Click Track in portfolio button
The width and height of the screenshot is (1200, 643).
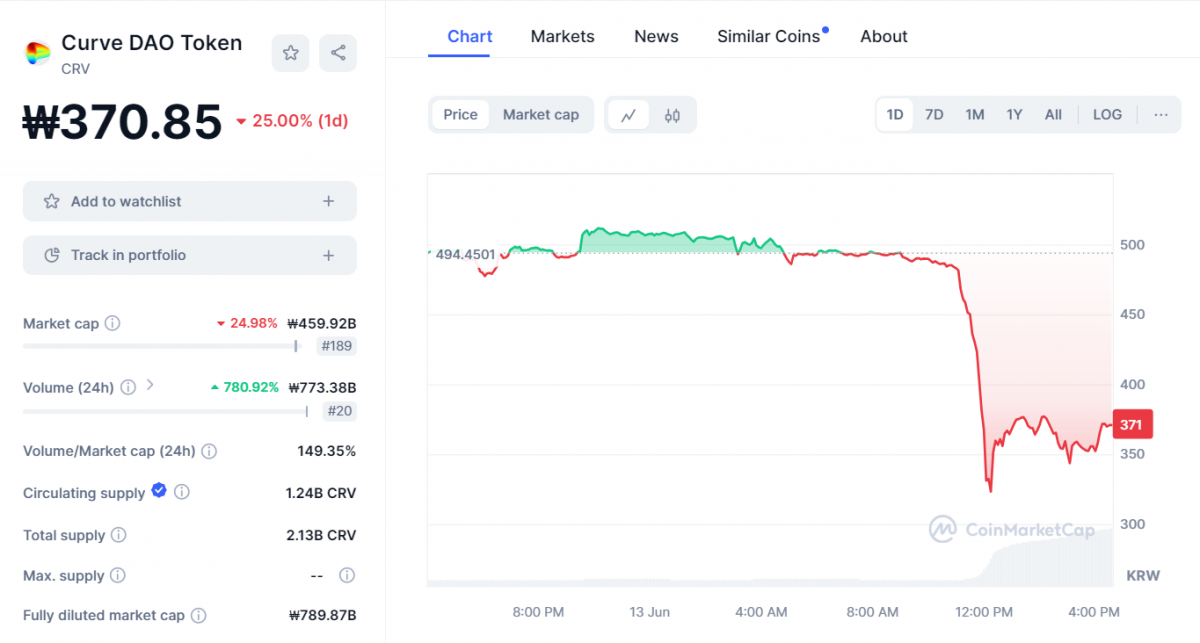tap(190, 255)
